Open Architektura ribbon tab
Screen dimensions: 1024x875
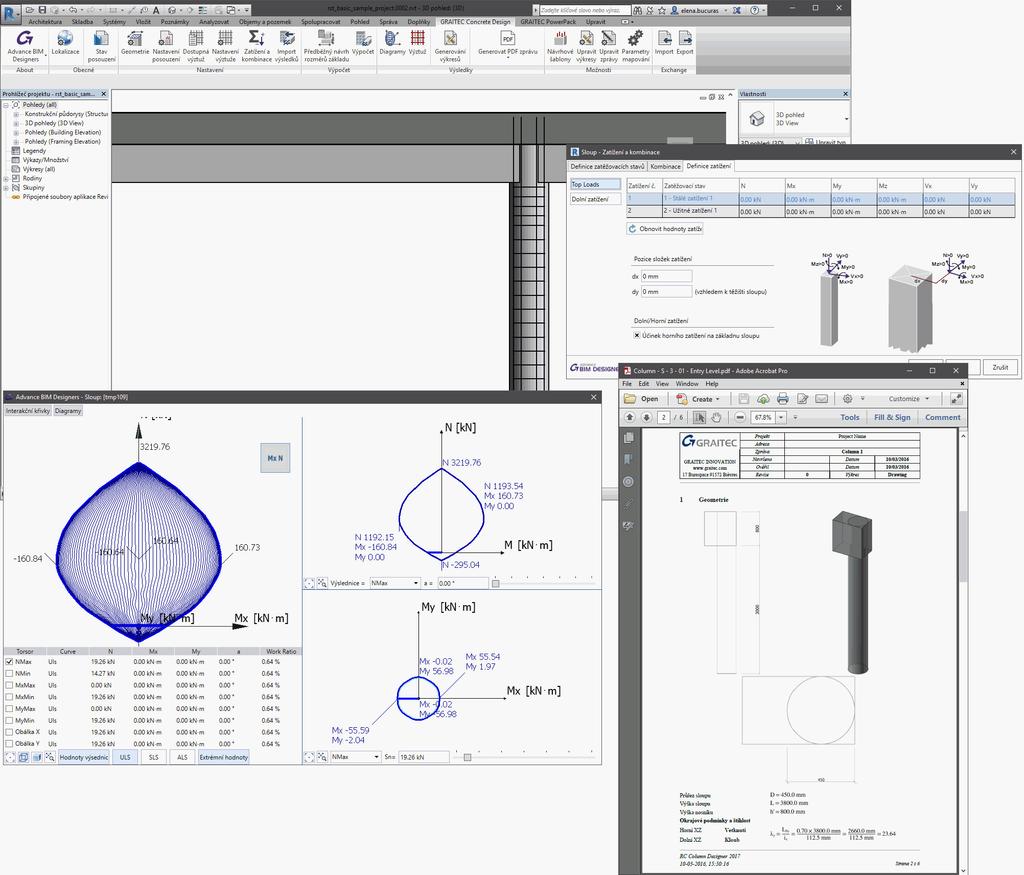[45, 22]
